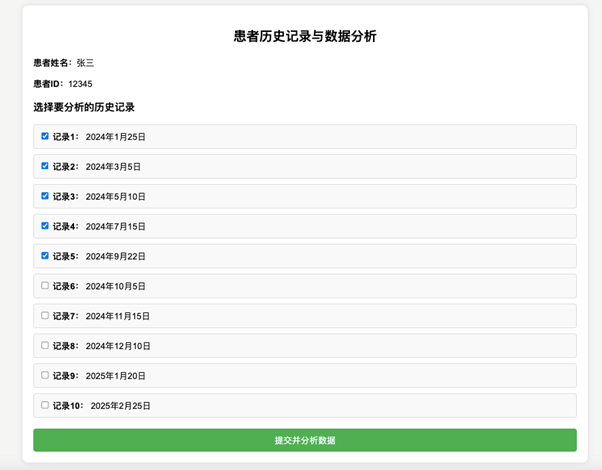Check the 记录6 checkbox
The image size is (602, 470).
click(45, 286)
